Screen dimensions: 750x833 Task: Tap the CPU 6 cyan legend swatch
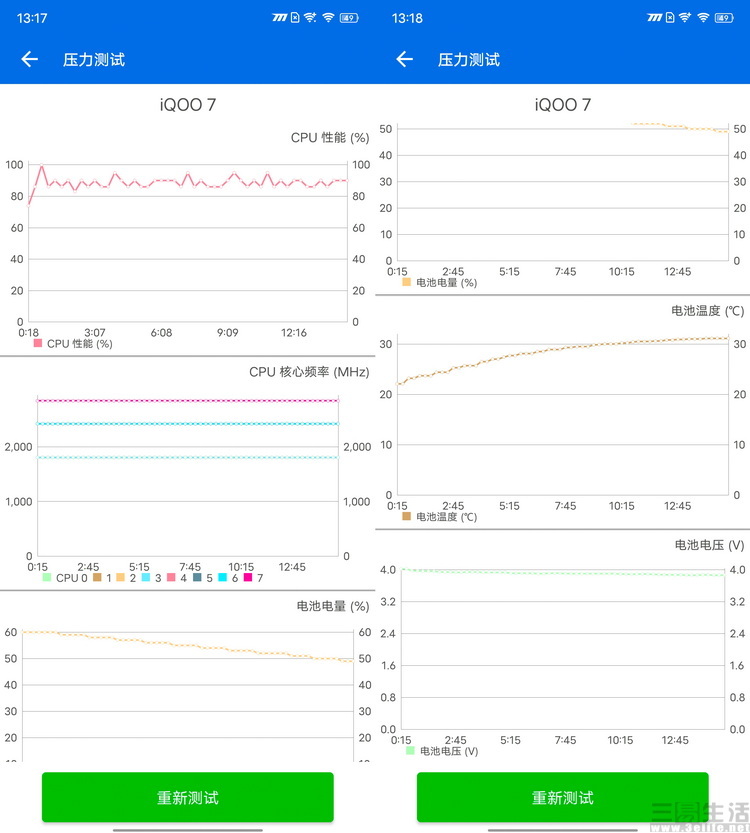click(223, 577)
